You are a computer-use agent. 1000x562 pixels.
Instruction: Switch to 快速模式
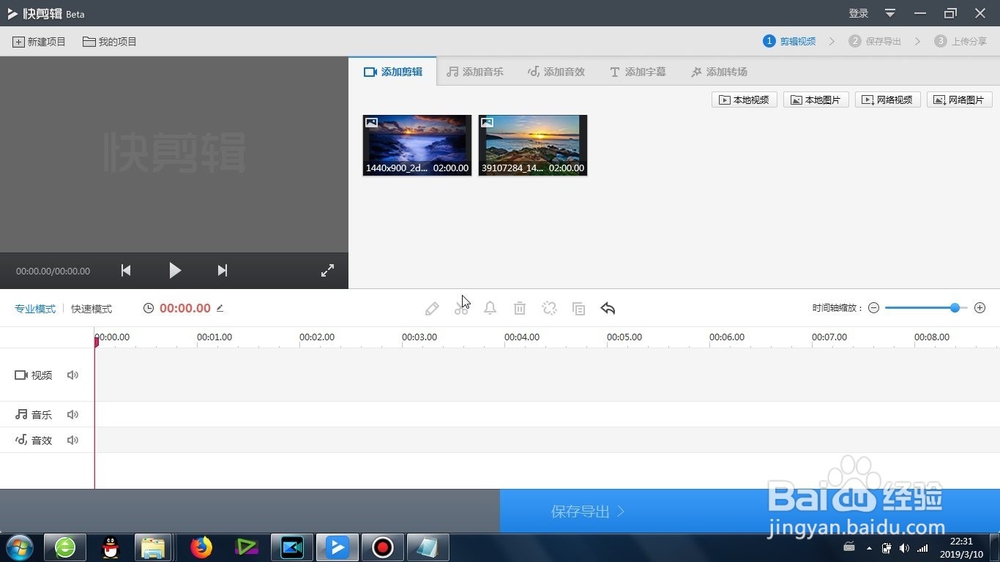(x=91, y=309)
